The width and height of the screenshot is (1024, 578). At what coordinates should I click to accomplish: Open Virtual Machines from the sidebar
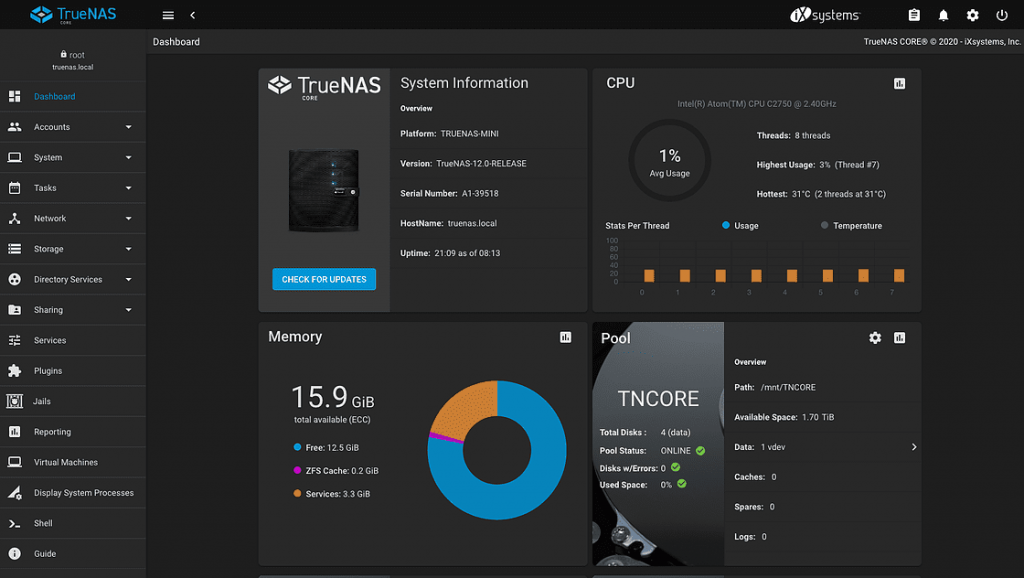point(72,462)
